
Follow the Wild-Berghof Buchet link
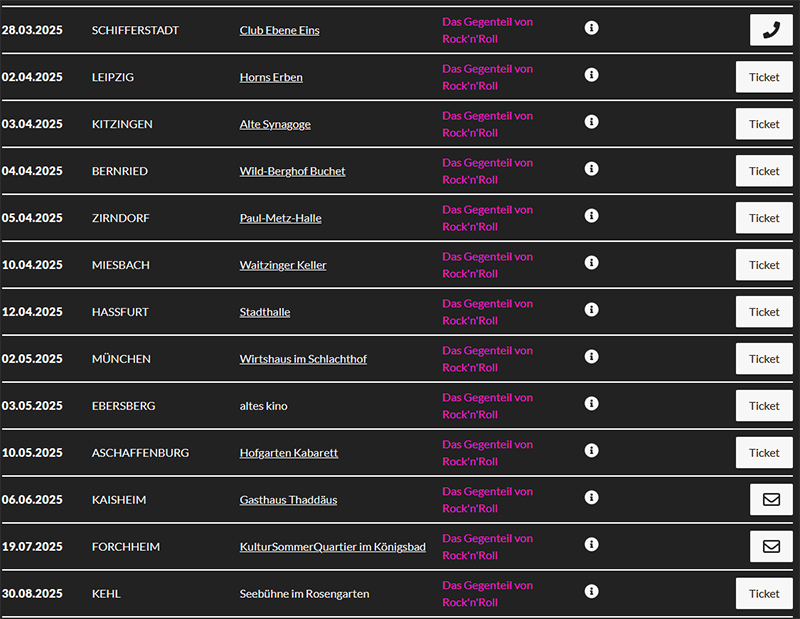[292, 172]
